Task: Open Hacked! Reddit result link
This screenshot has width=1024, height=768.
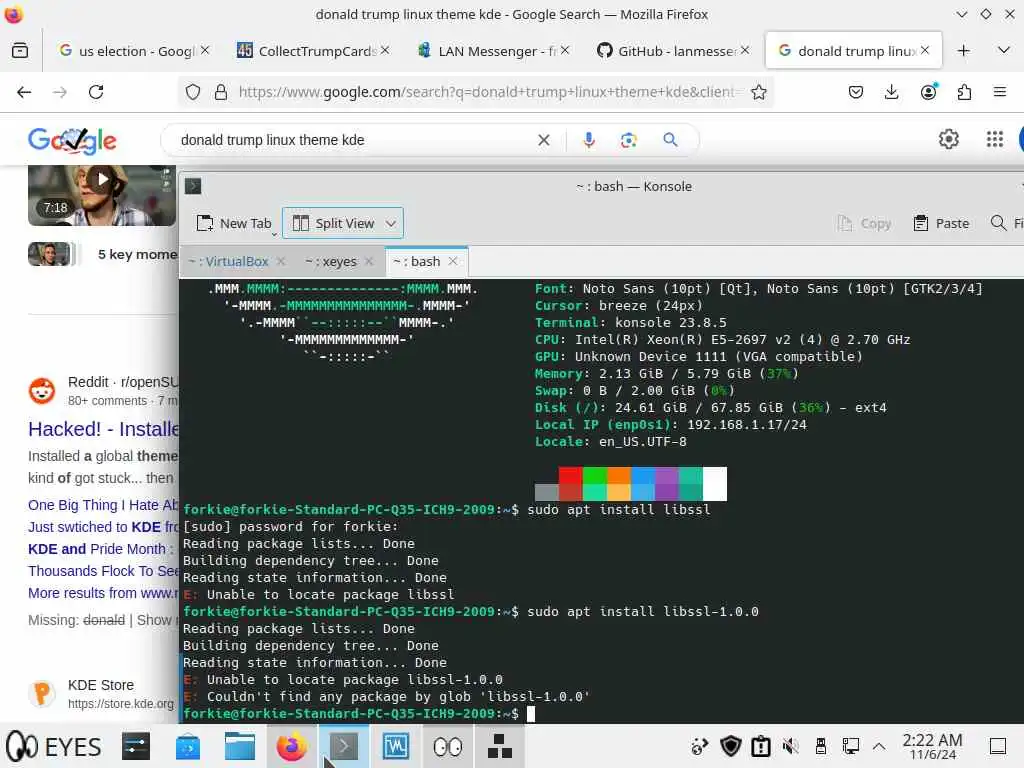Action: (103, 429)
